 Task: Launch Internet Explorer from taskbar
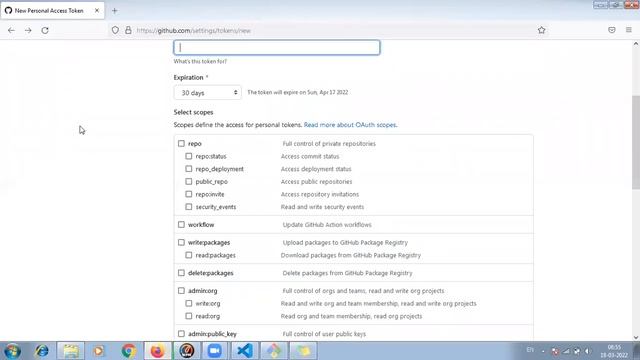pyautogui.click(x=42, y=351)
